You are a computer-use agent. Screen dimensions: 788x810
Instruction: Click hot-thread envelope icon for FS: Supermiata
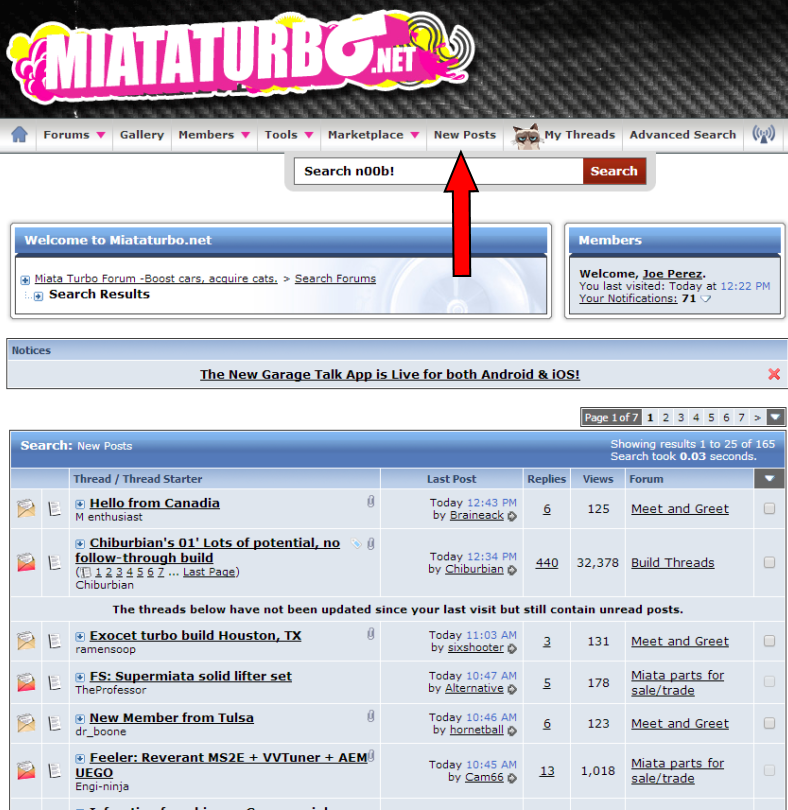pos(26,682)
